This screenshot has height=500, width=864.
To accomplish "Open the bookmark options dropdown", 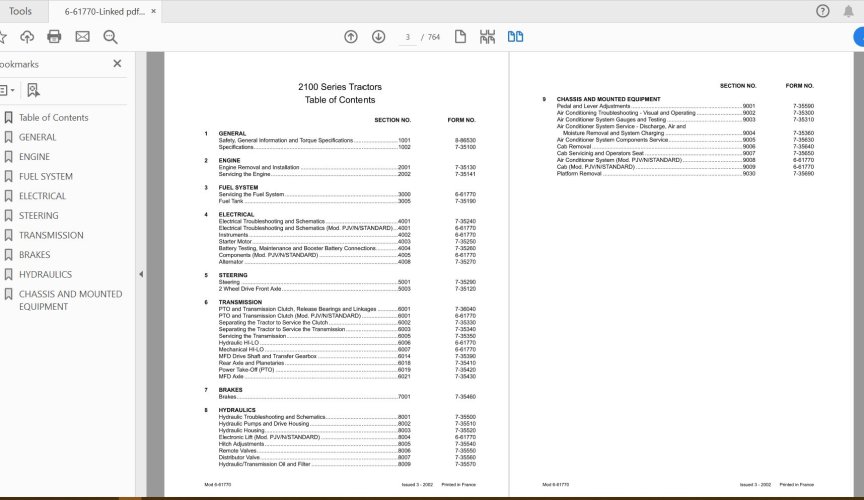I will click(7, 90).
